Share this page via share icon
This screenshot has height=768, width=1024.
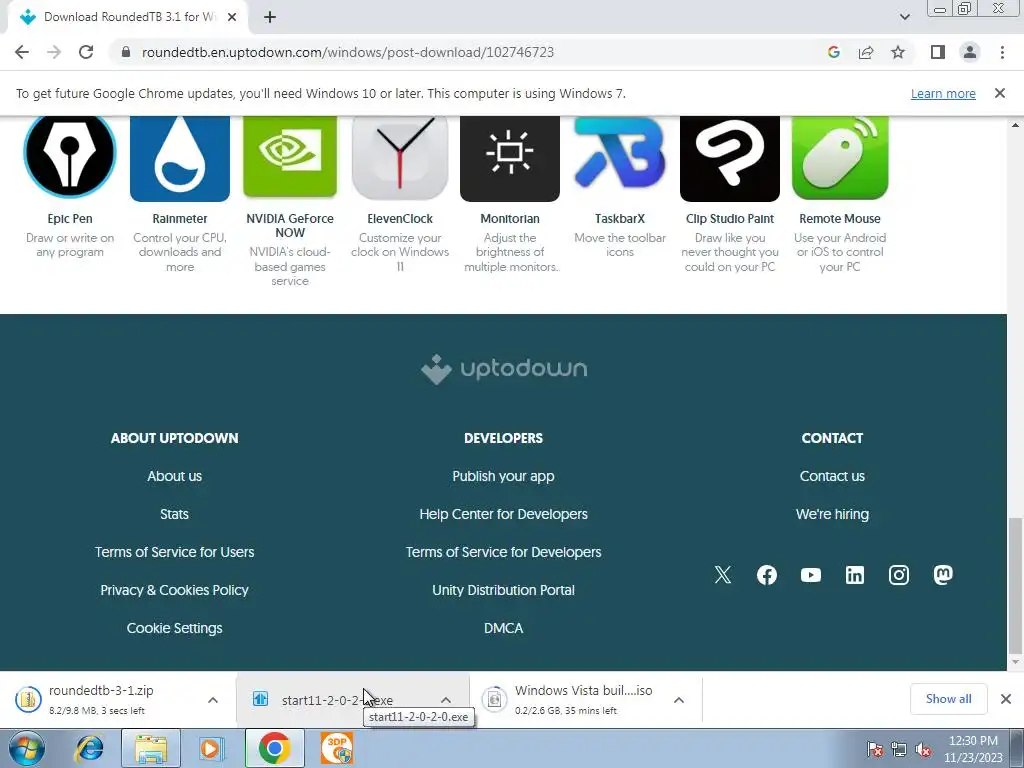click(866, 52)
